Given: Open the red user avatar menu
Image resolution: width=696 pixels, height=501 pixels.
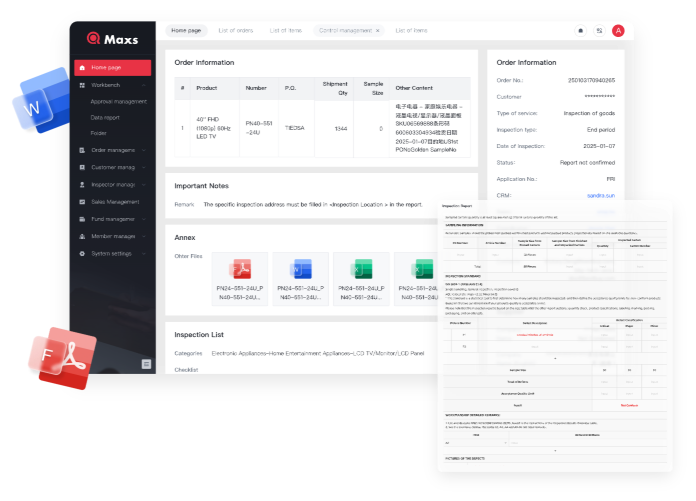Looking at the screenshot, I should 618,31.
